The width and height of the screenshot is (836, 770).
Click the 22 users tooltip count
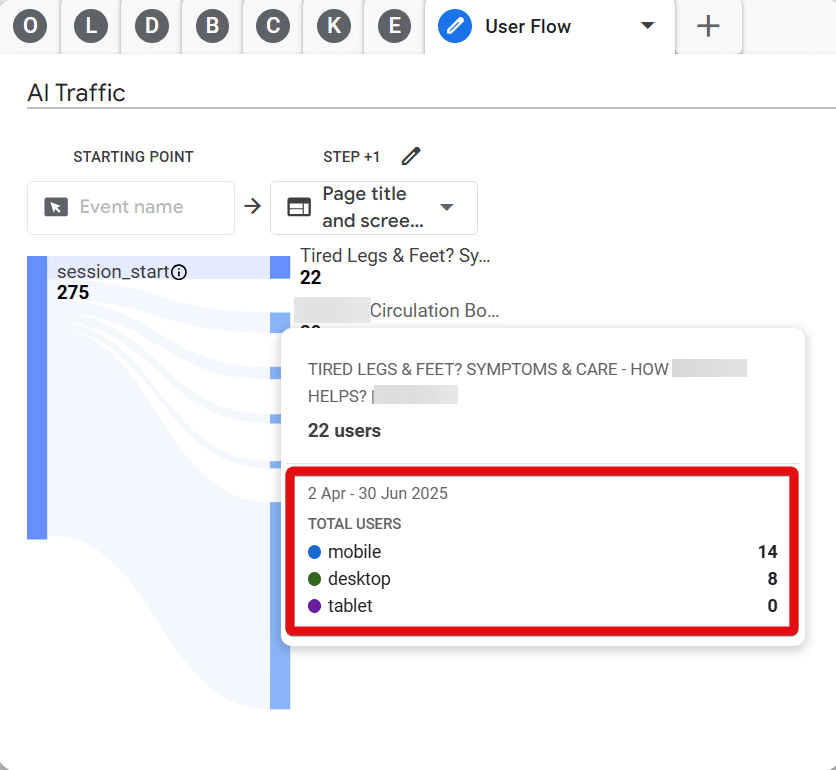tap(344, 430)
